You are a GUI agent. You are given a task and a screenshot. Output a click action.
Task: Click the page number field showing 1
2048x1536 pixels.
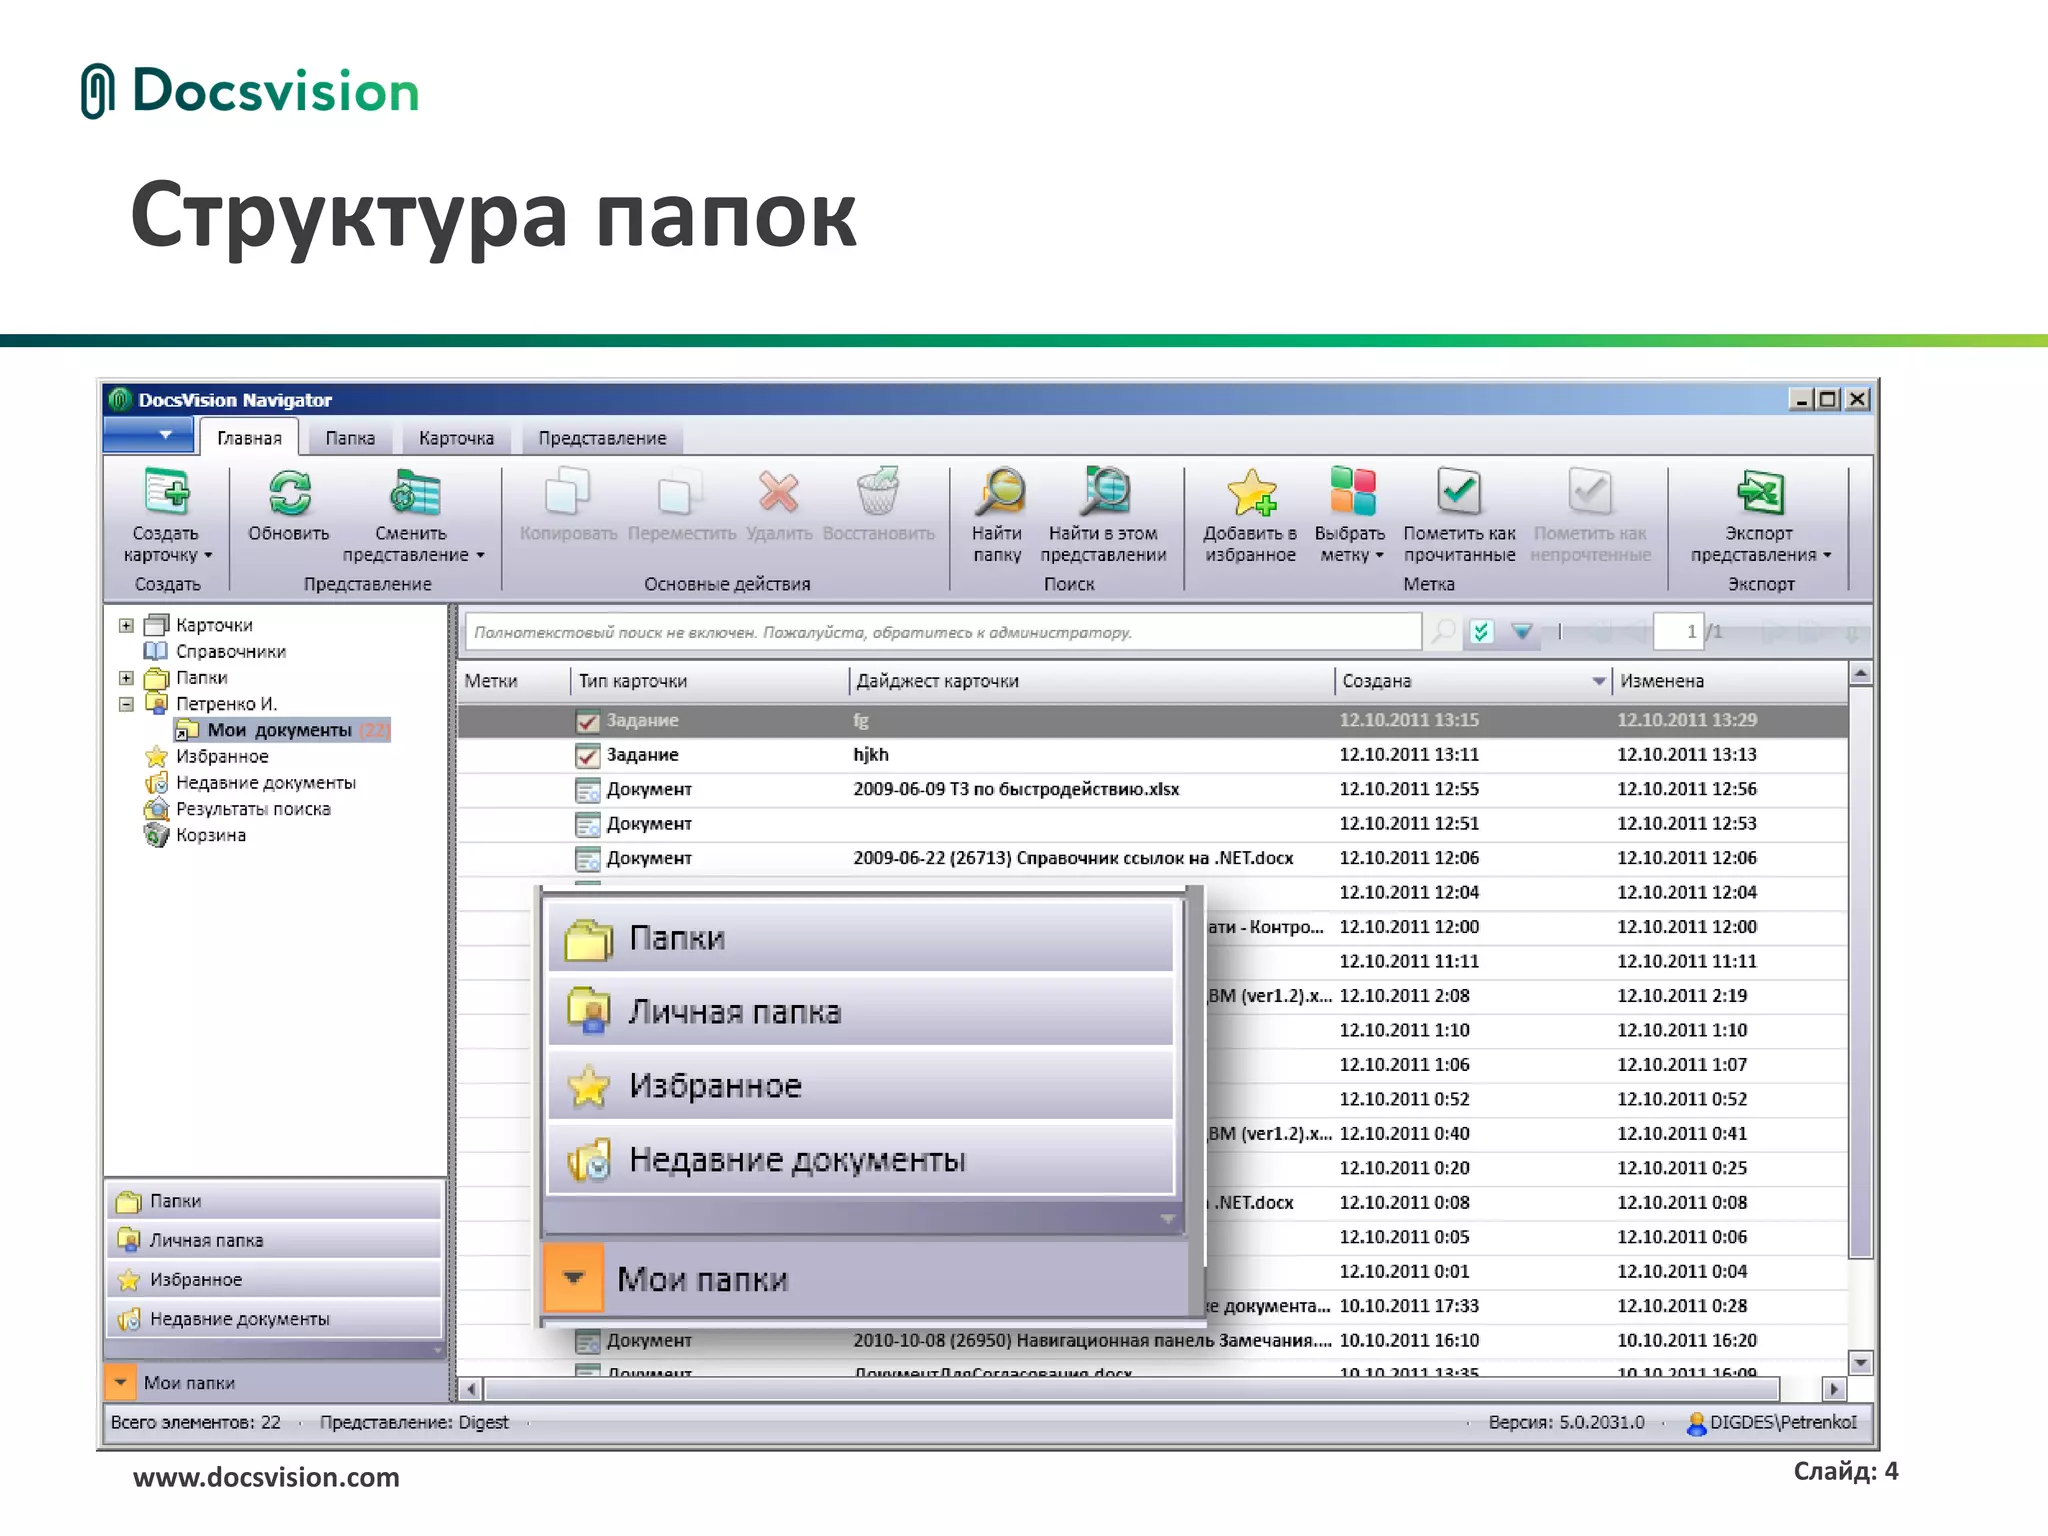[x=1678, y=632]
